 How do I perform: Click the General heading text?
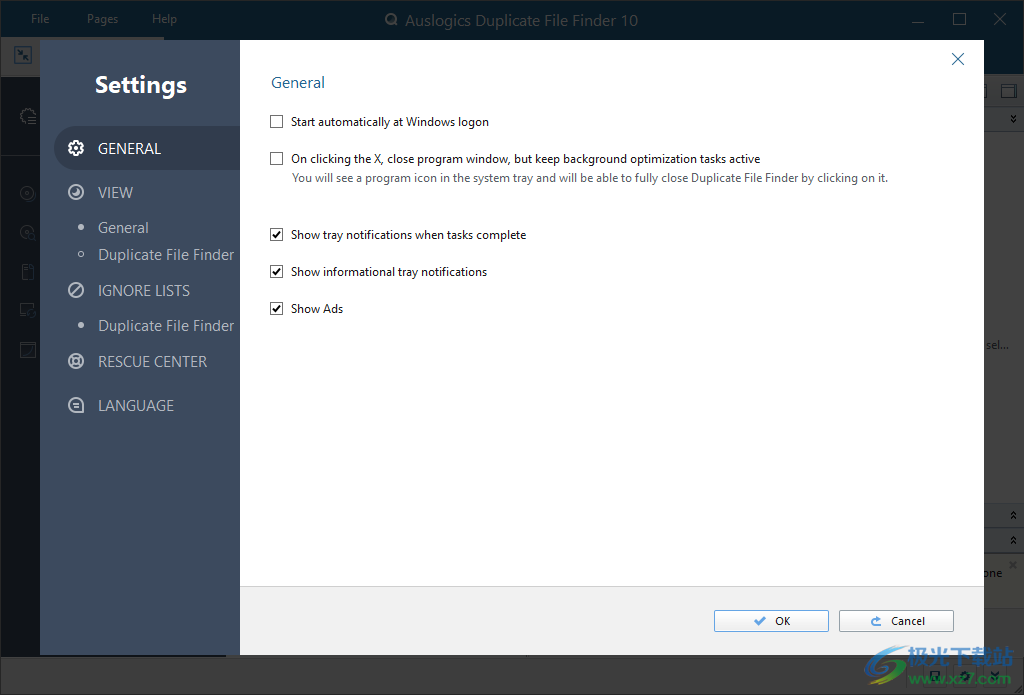tap(298, 83)
